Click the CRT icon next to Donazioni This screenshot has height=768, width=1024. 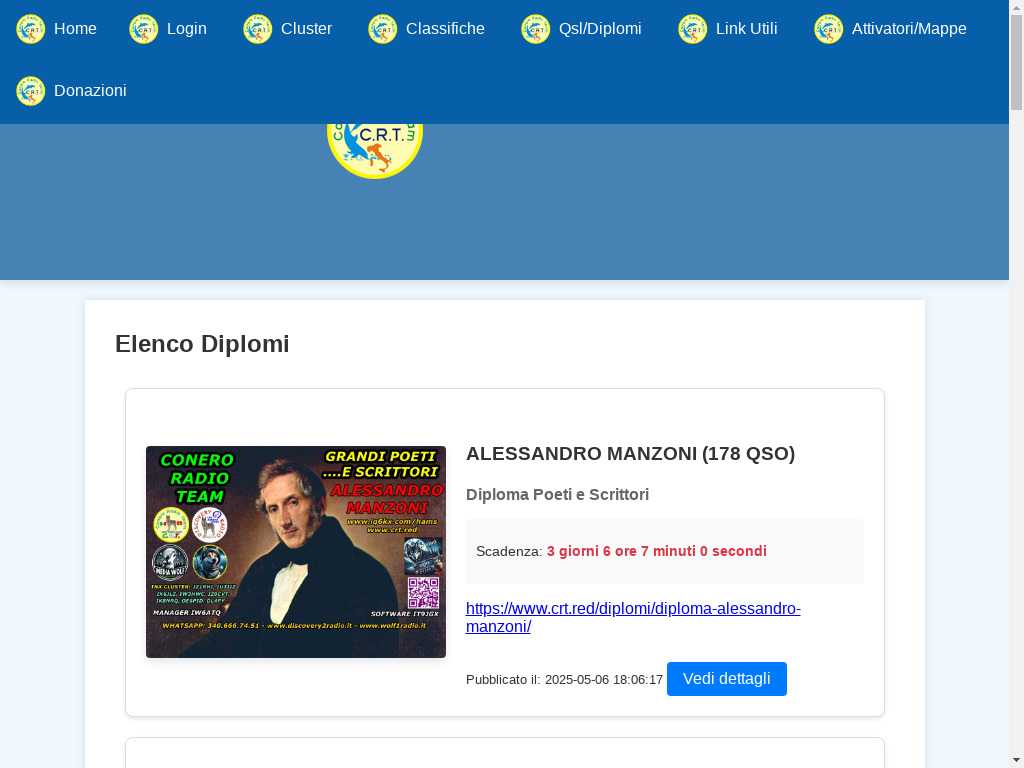(31, 91)
